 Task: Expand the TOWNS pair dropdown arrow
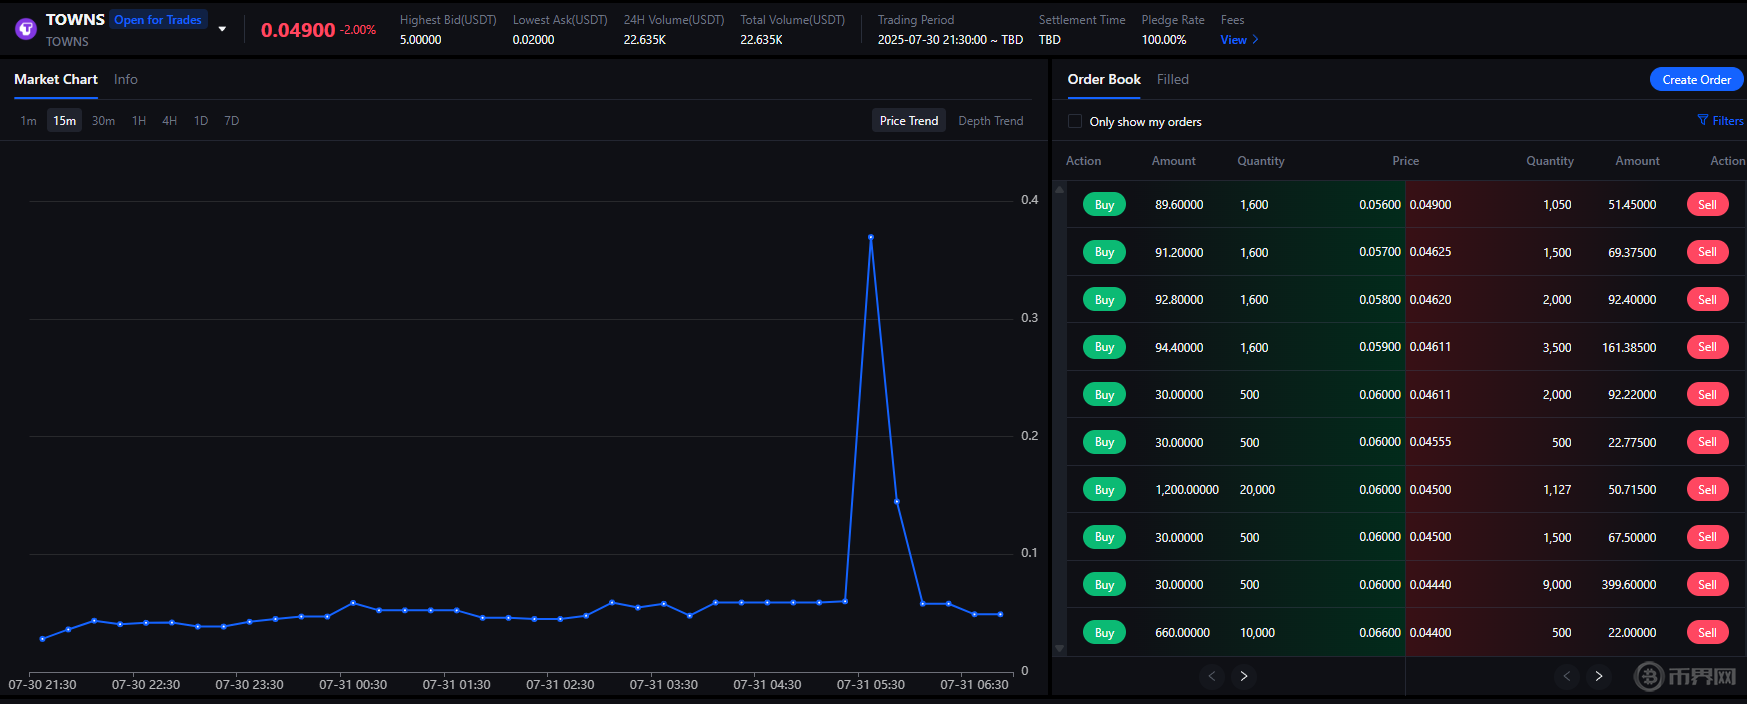coord(222,29)
